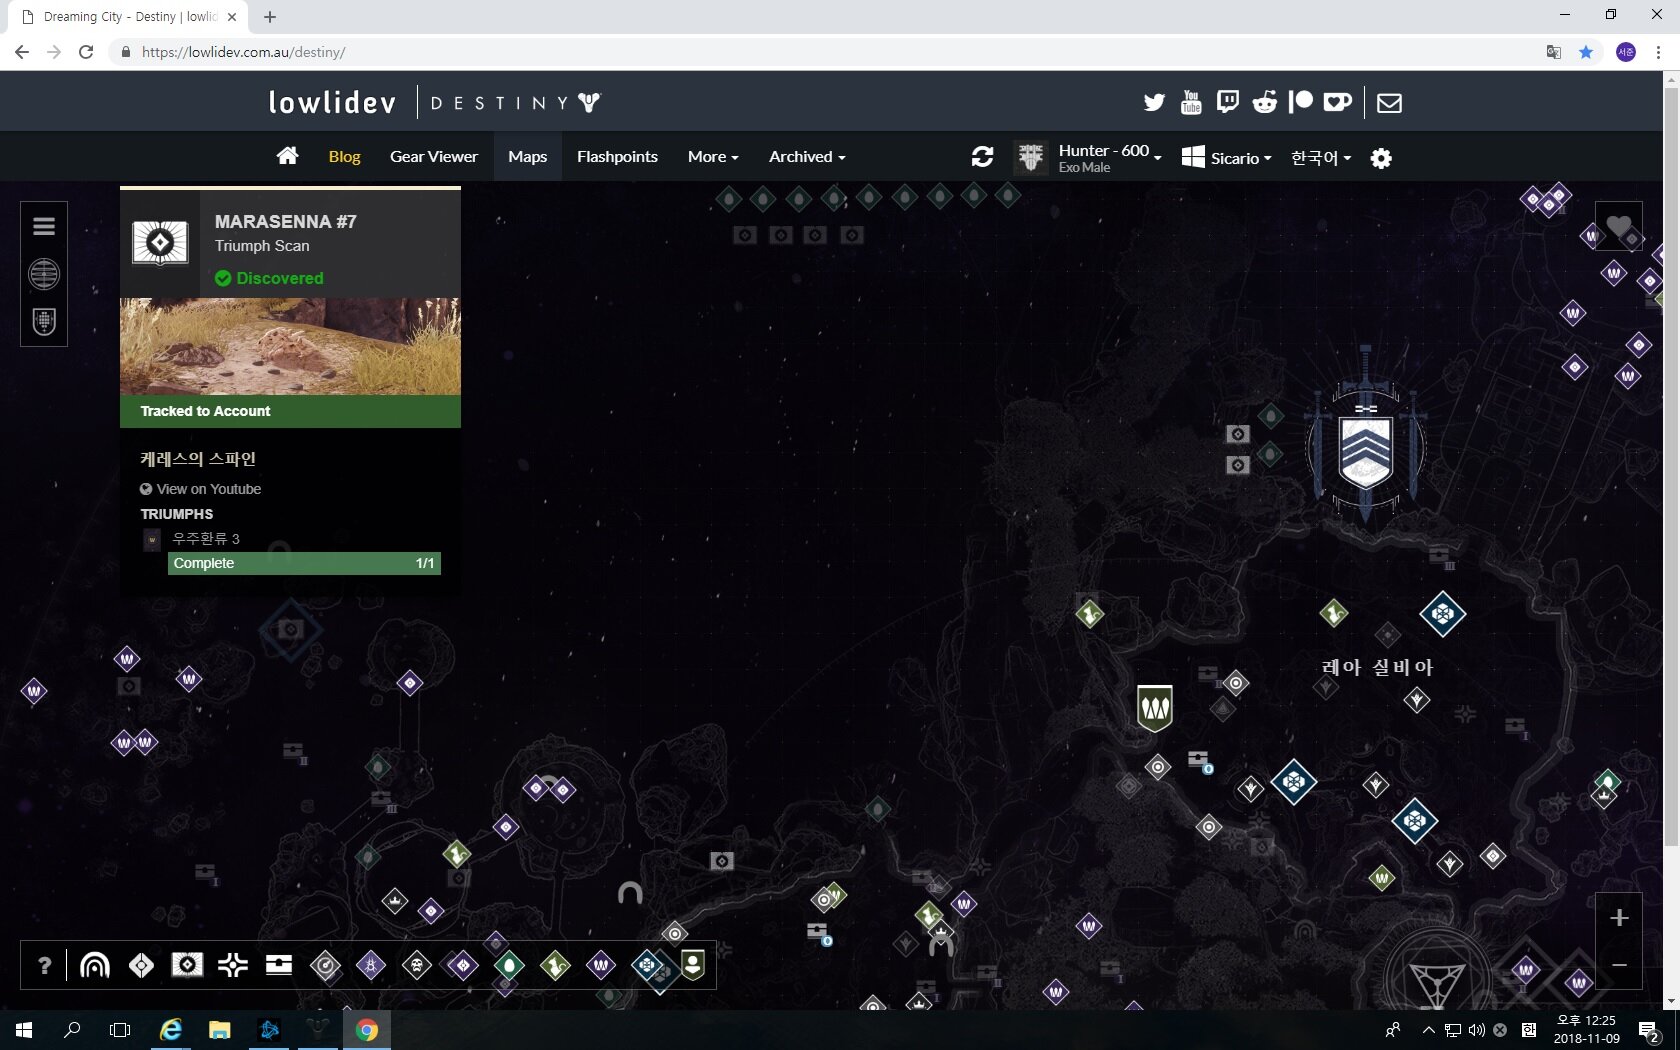
Task: Open the Chrome three-dot menu
Action: (x=1659, y=52)
